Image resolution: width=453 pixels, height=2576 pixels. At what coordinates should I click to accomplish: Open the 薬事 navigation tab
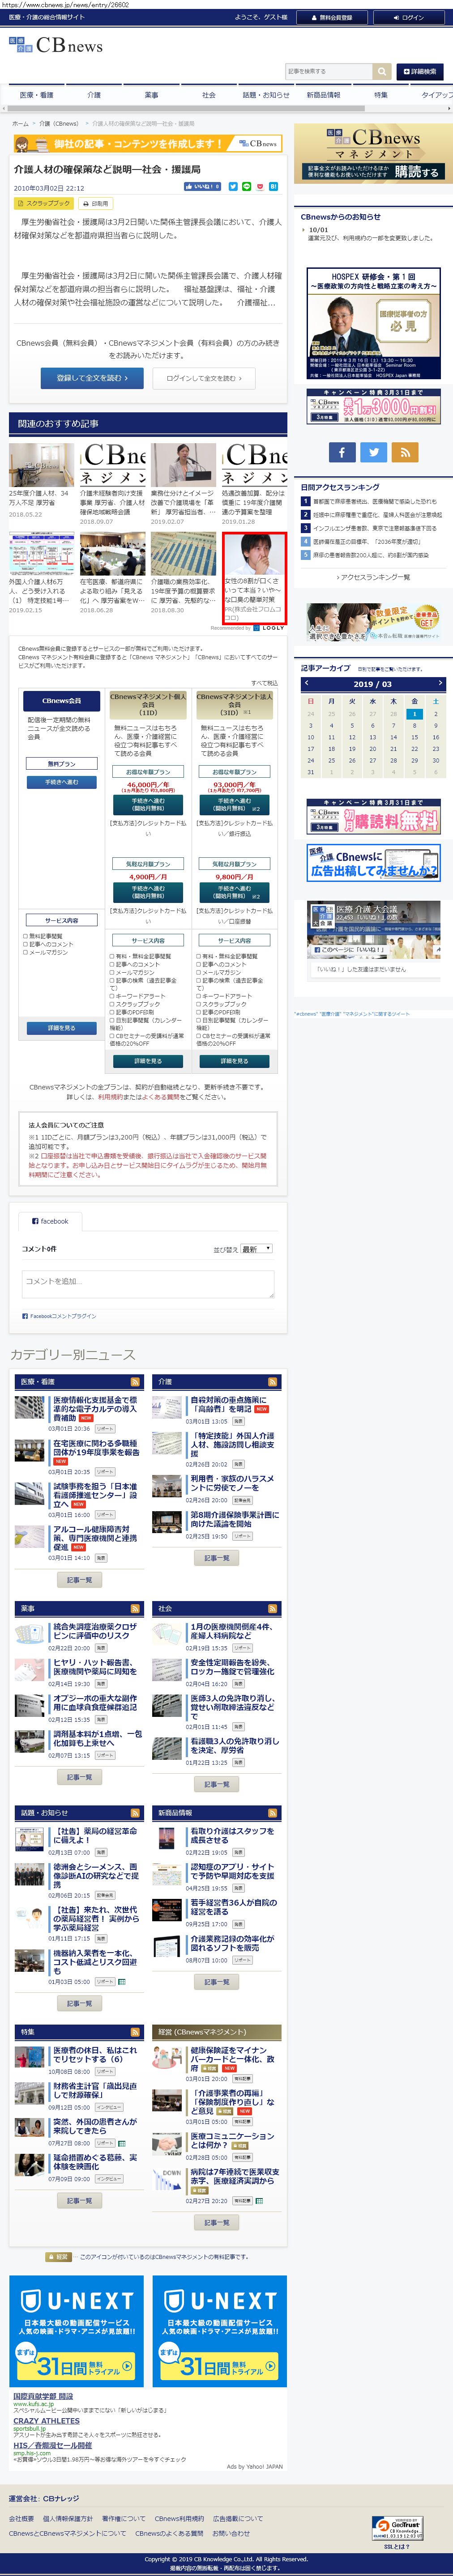pyautogui.click(x=151, y=95)
